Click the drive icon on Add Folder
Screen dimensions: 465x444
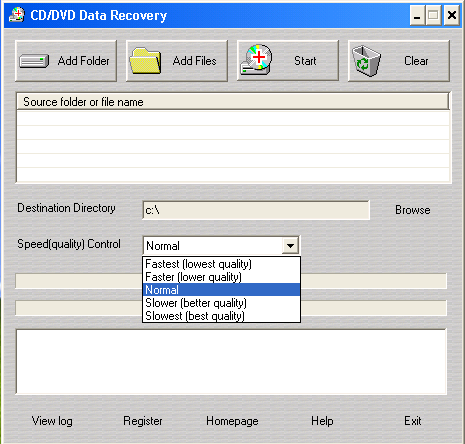coord(34,61)
